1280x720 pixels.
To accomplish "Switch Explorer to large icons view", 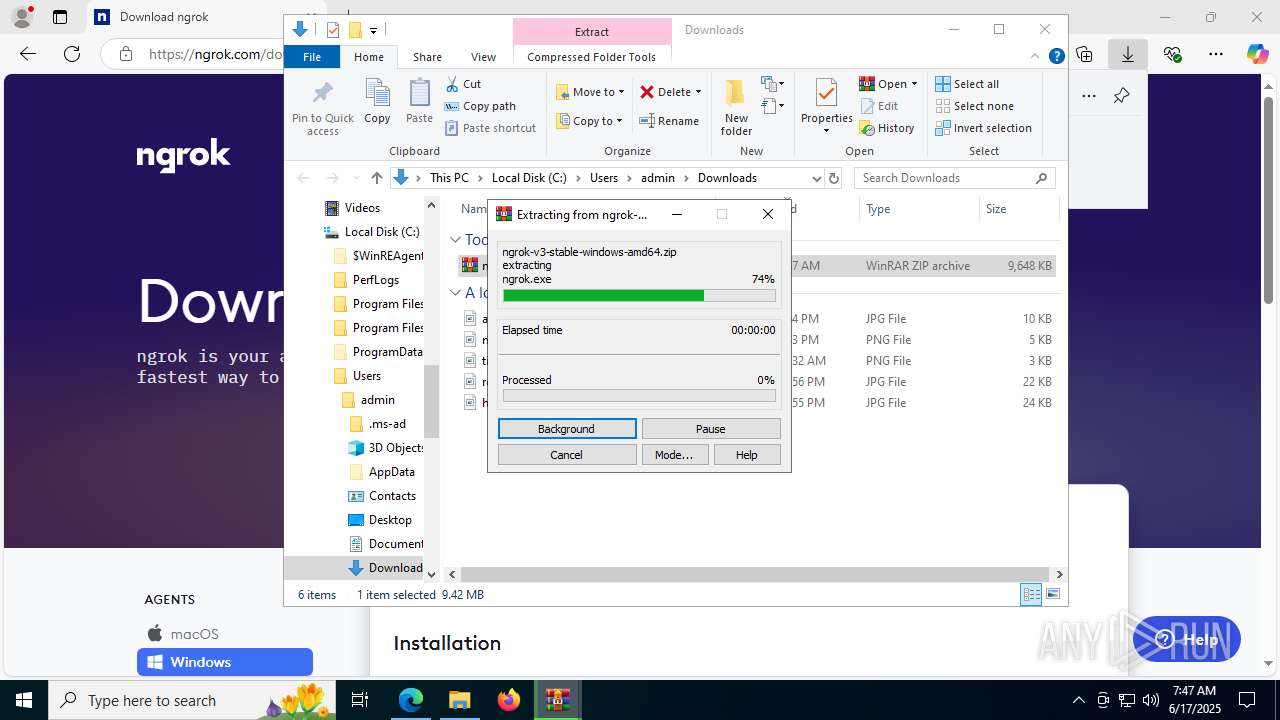I will click(1052, 594).
